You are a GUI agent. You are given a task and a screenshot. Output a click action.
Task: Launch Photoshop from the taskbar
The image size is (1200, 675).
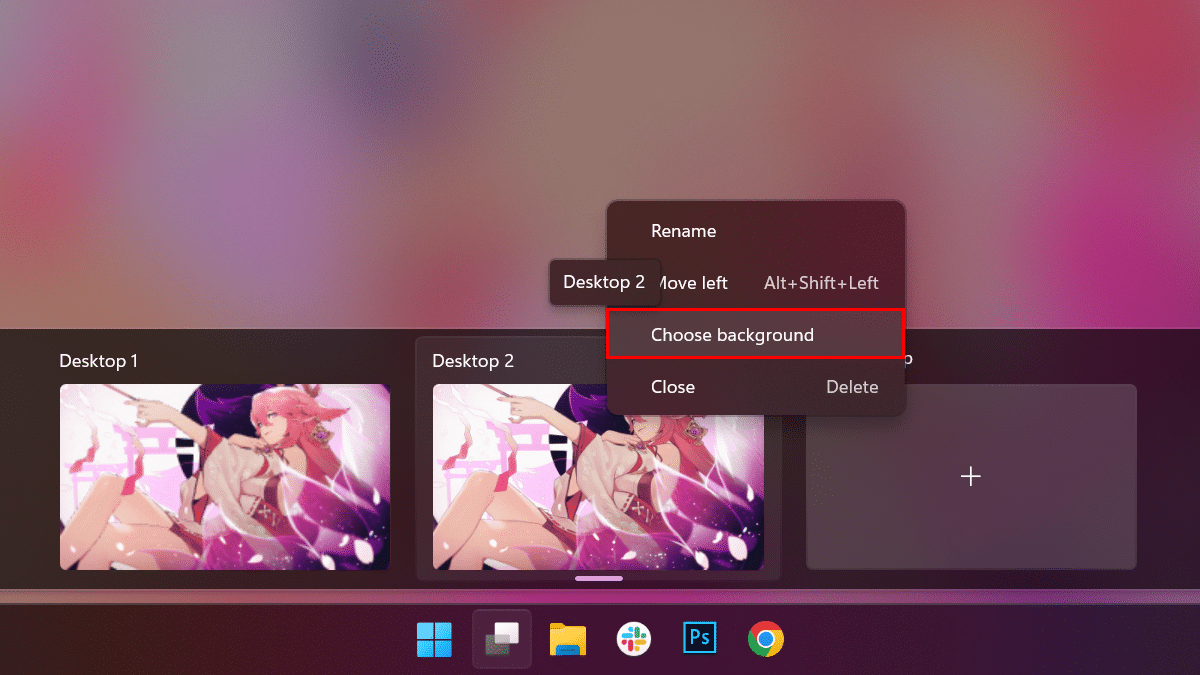pos(700,638)
